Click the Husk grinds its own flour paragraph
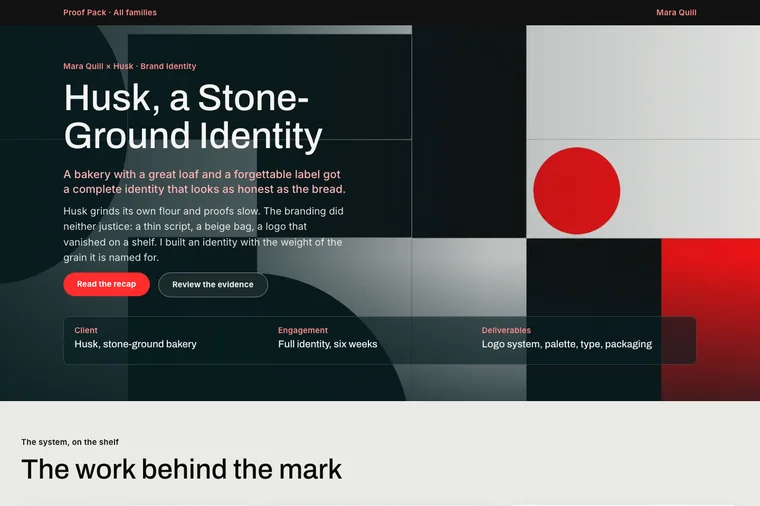Viewport: 760px width, 506px height. [x=204, y=234]
